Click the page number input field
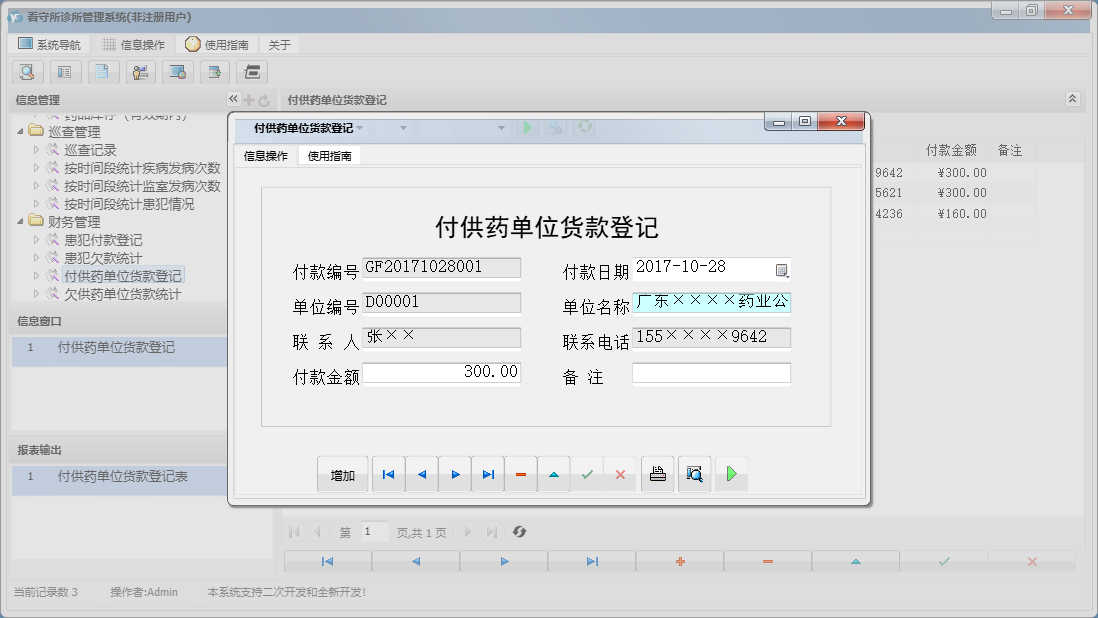The height and width of the screenshot is (618, 1098). coord(375,532)
